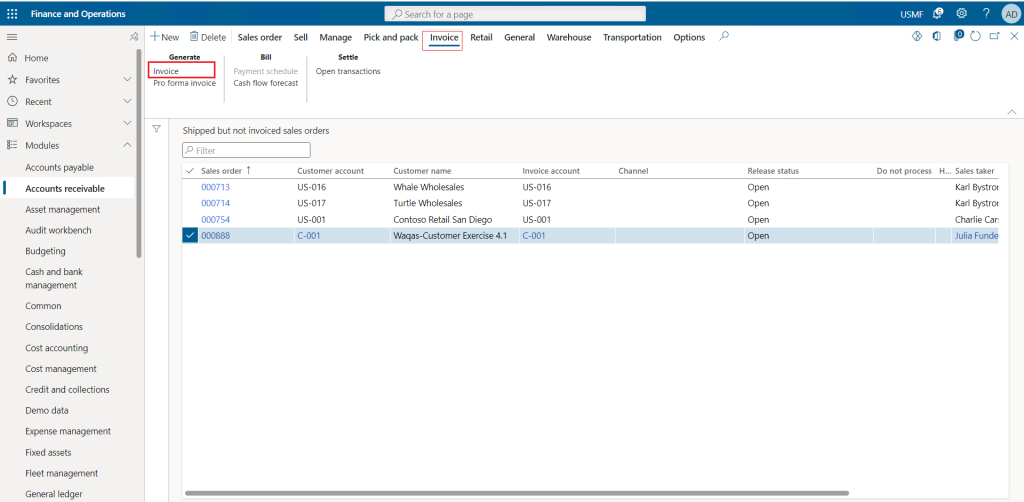Click the horizontal grid scrollbar
Screen dimensions: 1024x502
(517, 493)
